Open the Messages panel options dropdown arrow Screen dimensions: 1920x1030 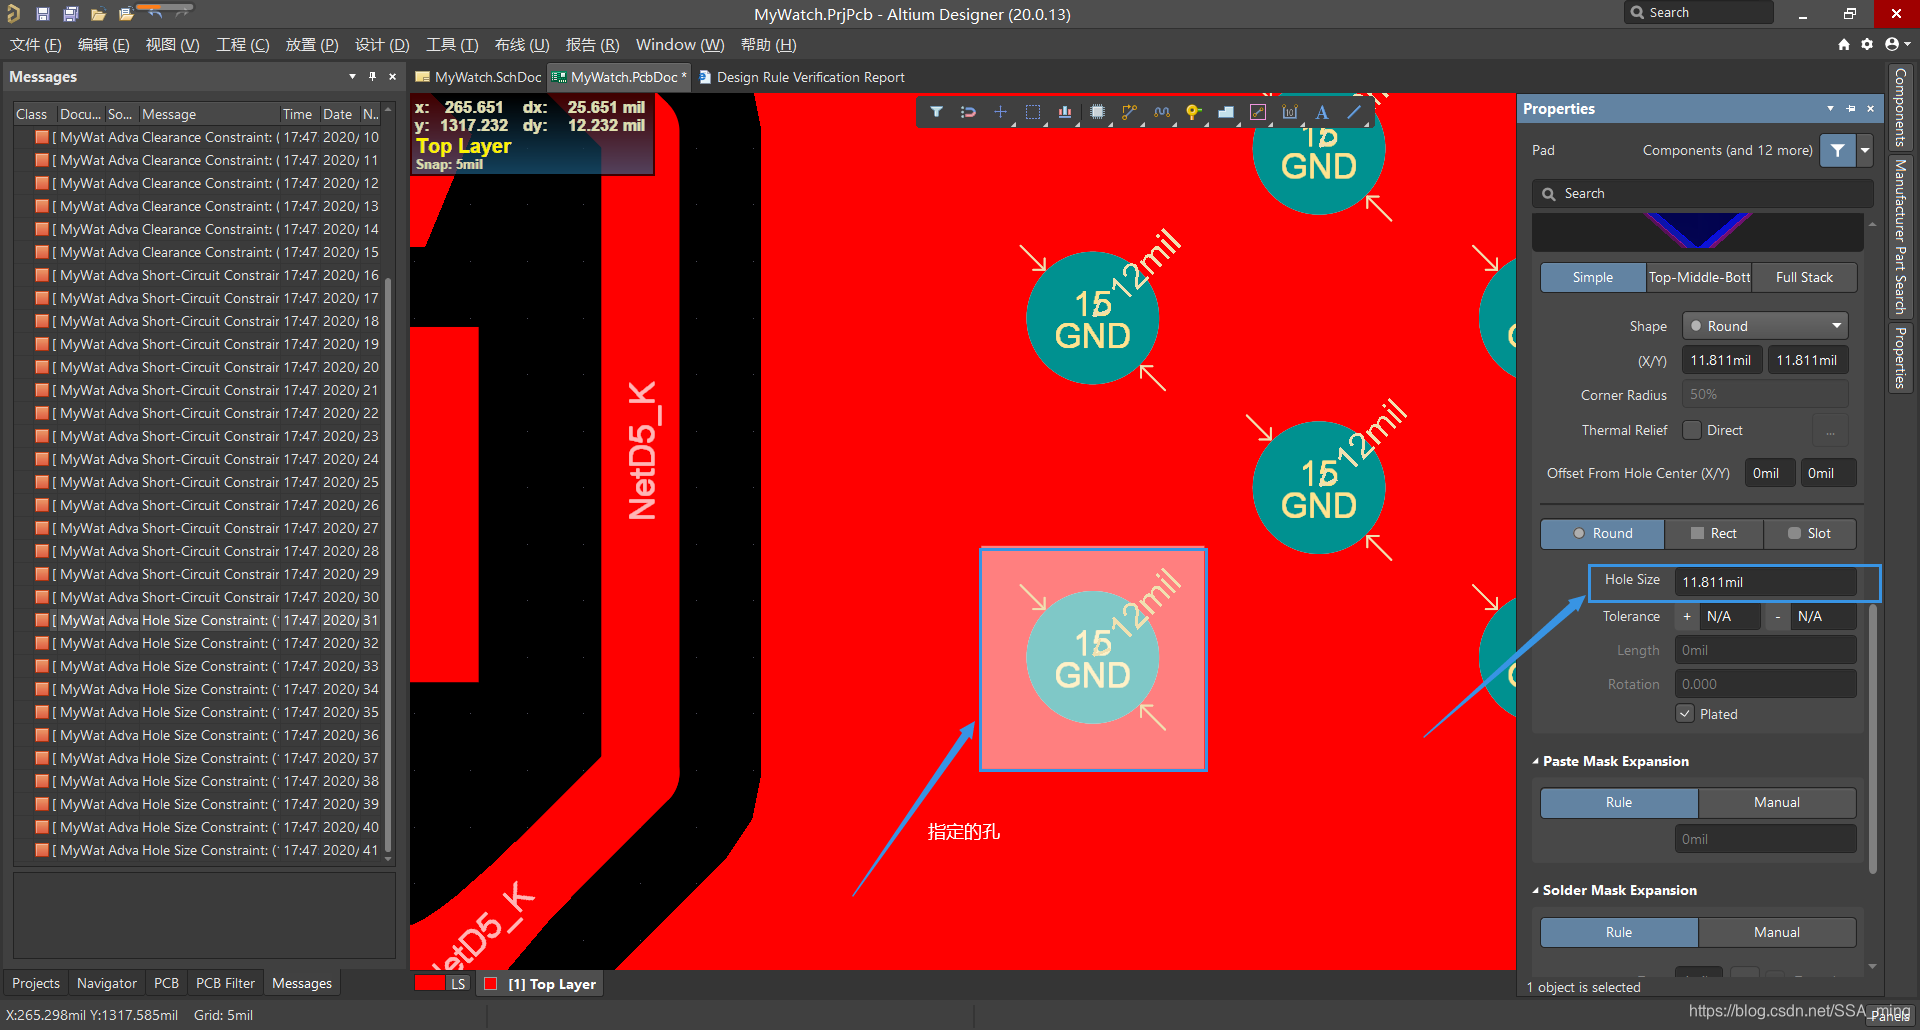(352, 77)
